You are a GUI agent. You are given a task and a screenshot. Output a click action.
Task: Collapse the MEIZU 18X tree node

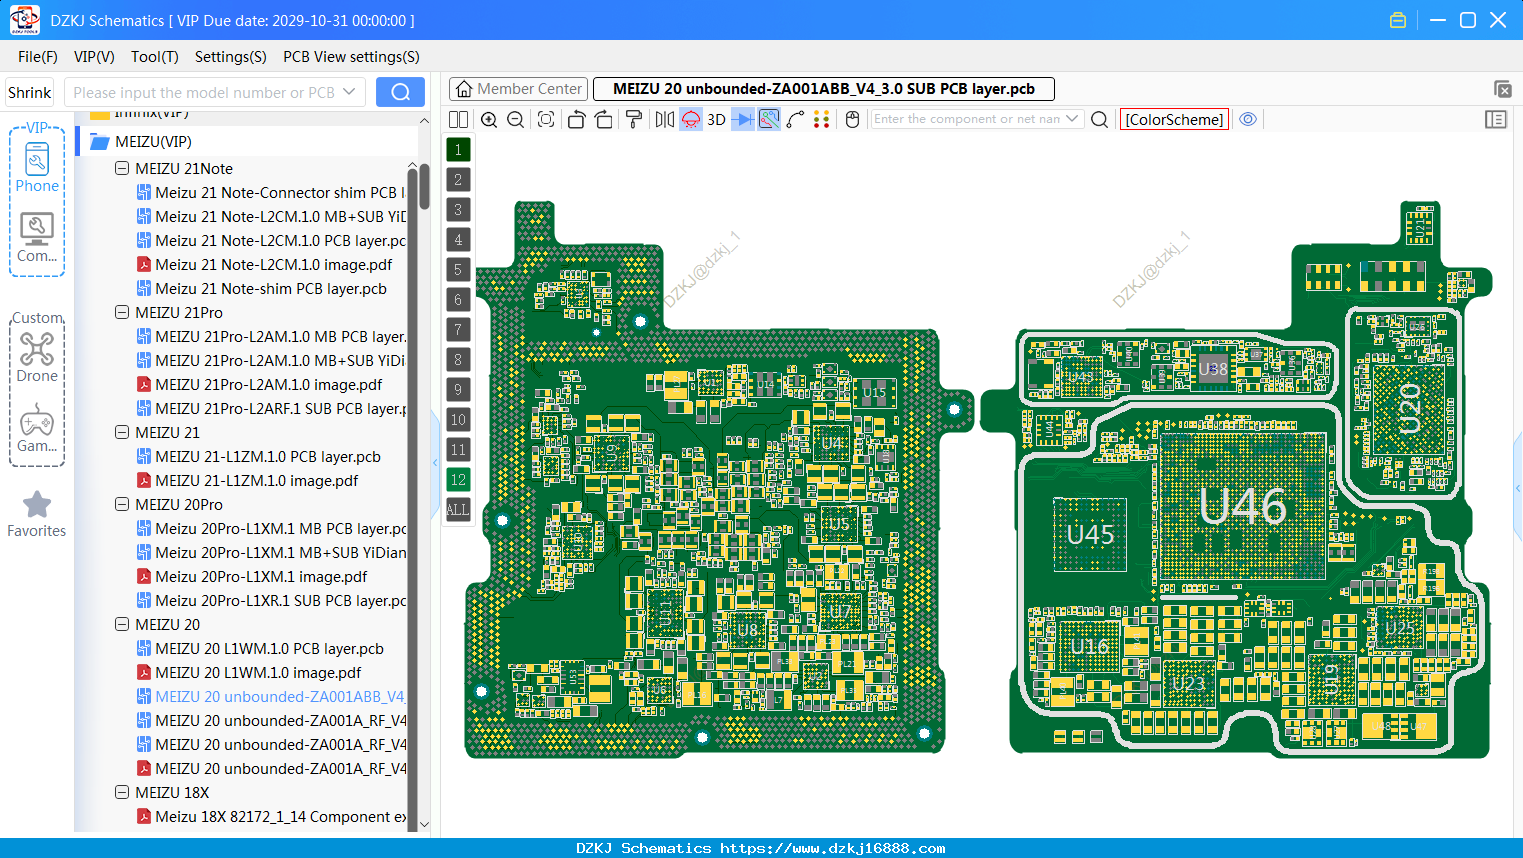(122, 793)
